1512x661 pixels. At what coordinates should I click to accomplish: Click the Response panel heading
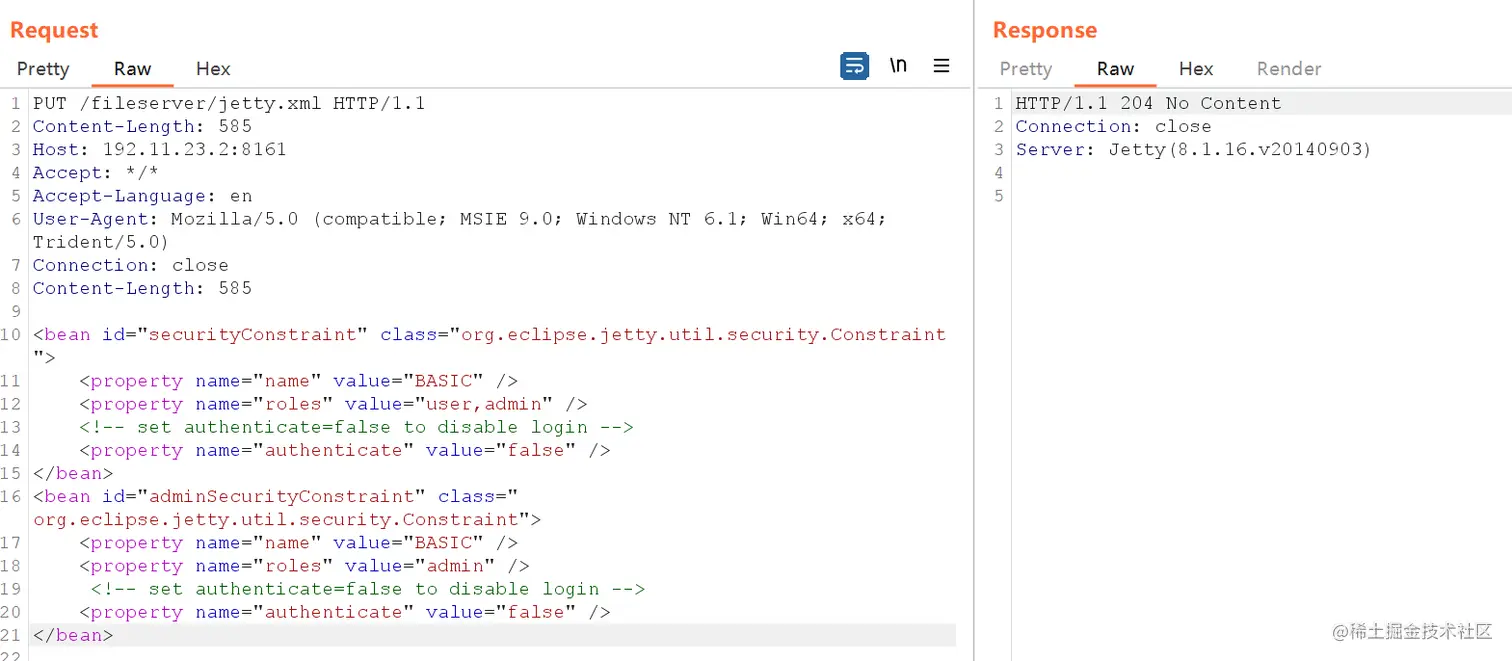(1045, 30)
